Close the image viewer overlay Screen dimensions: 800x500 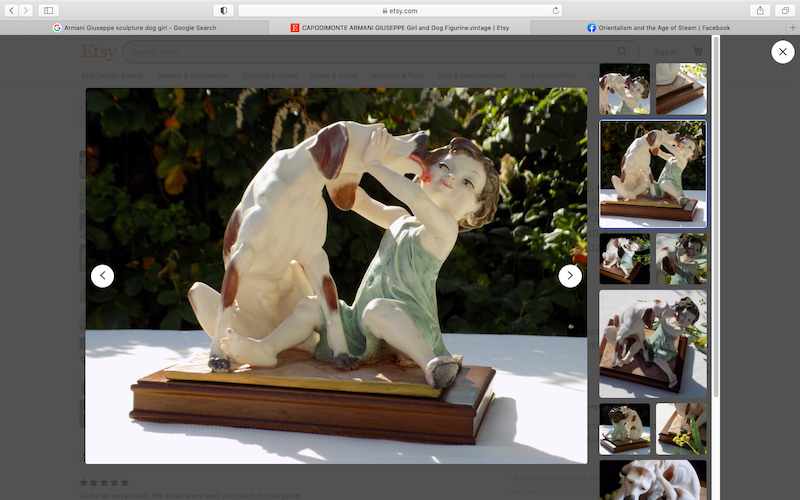click(783, 52)
